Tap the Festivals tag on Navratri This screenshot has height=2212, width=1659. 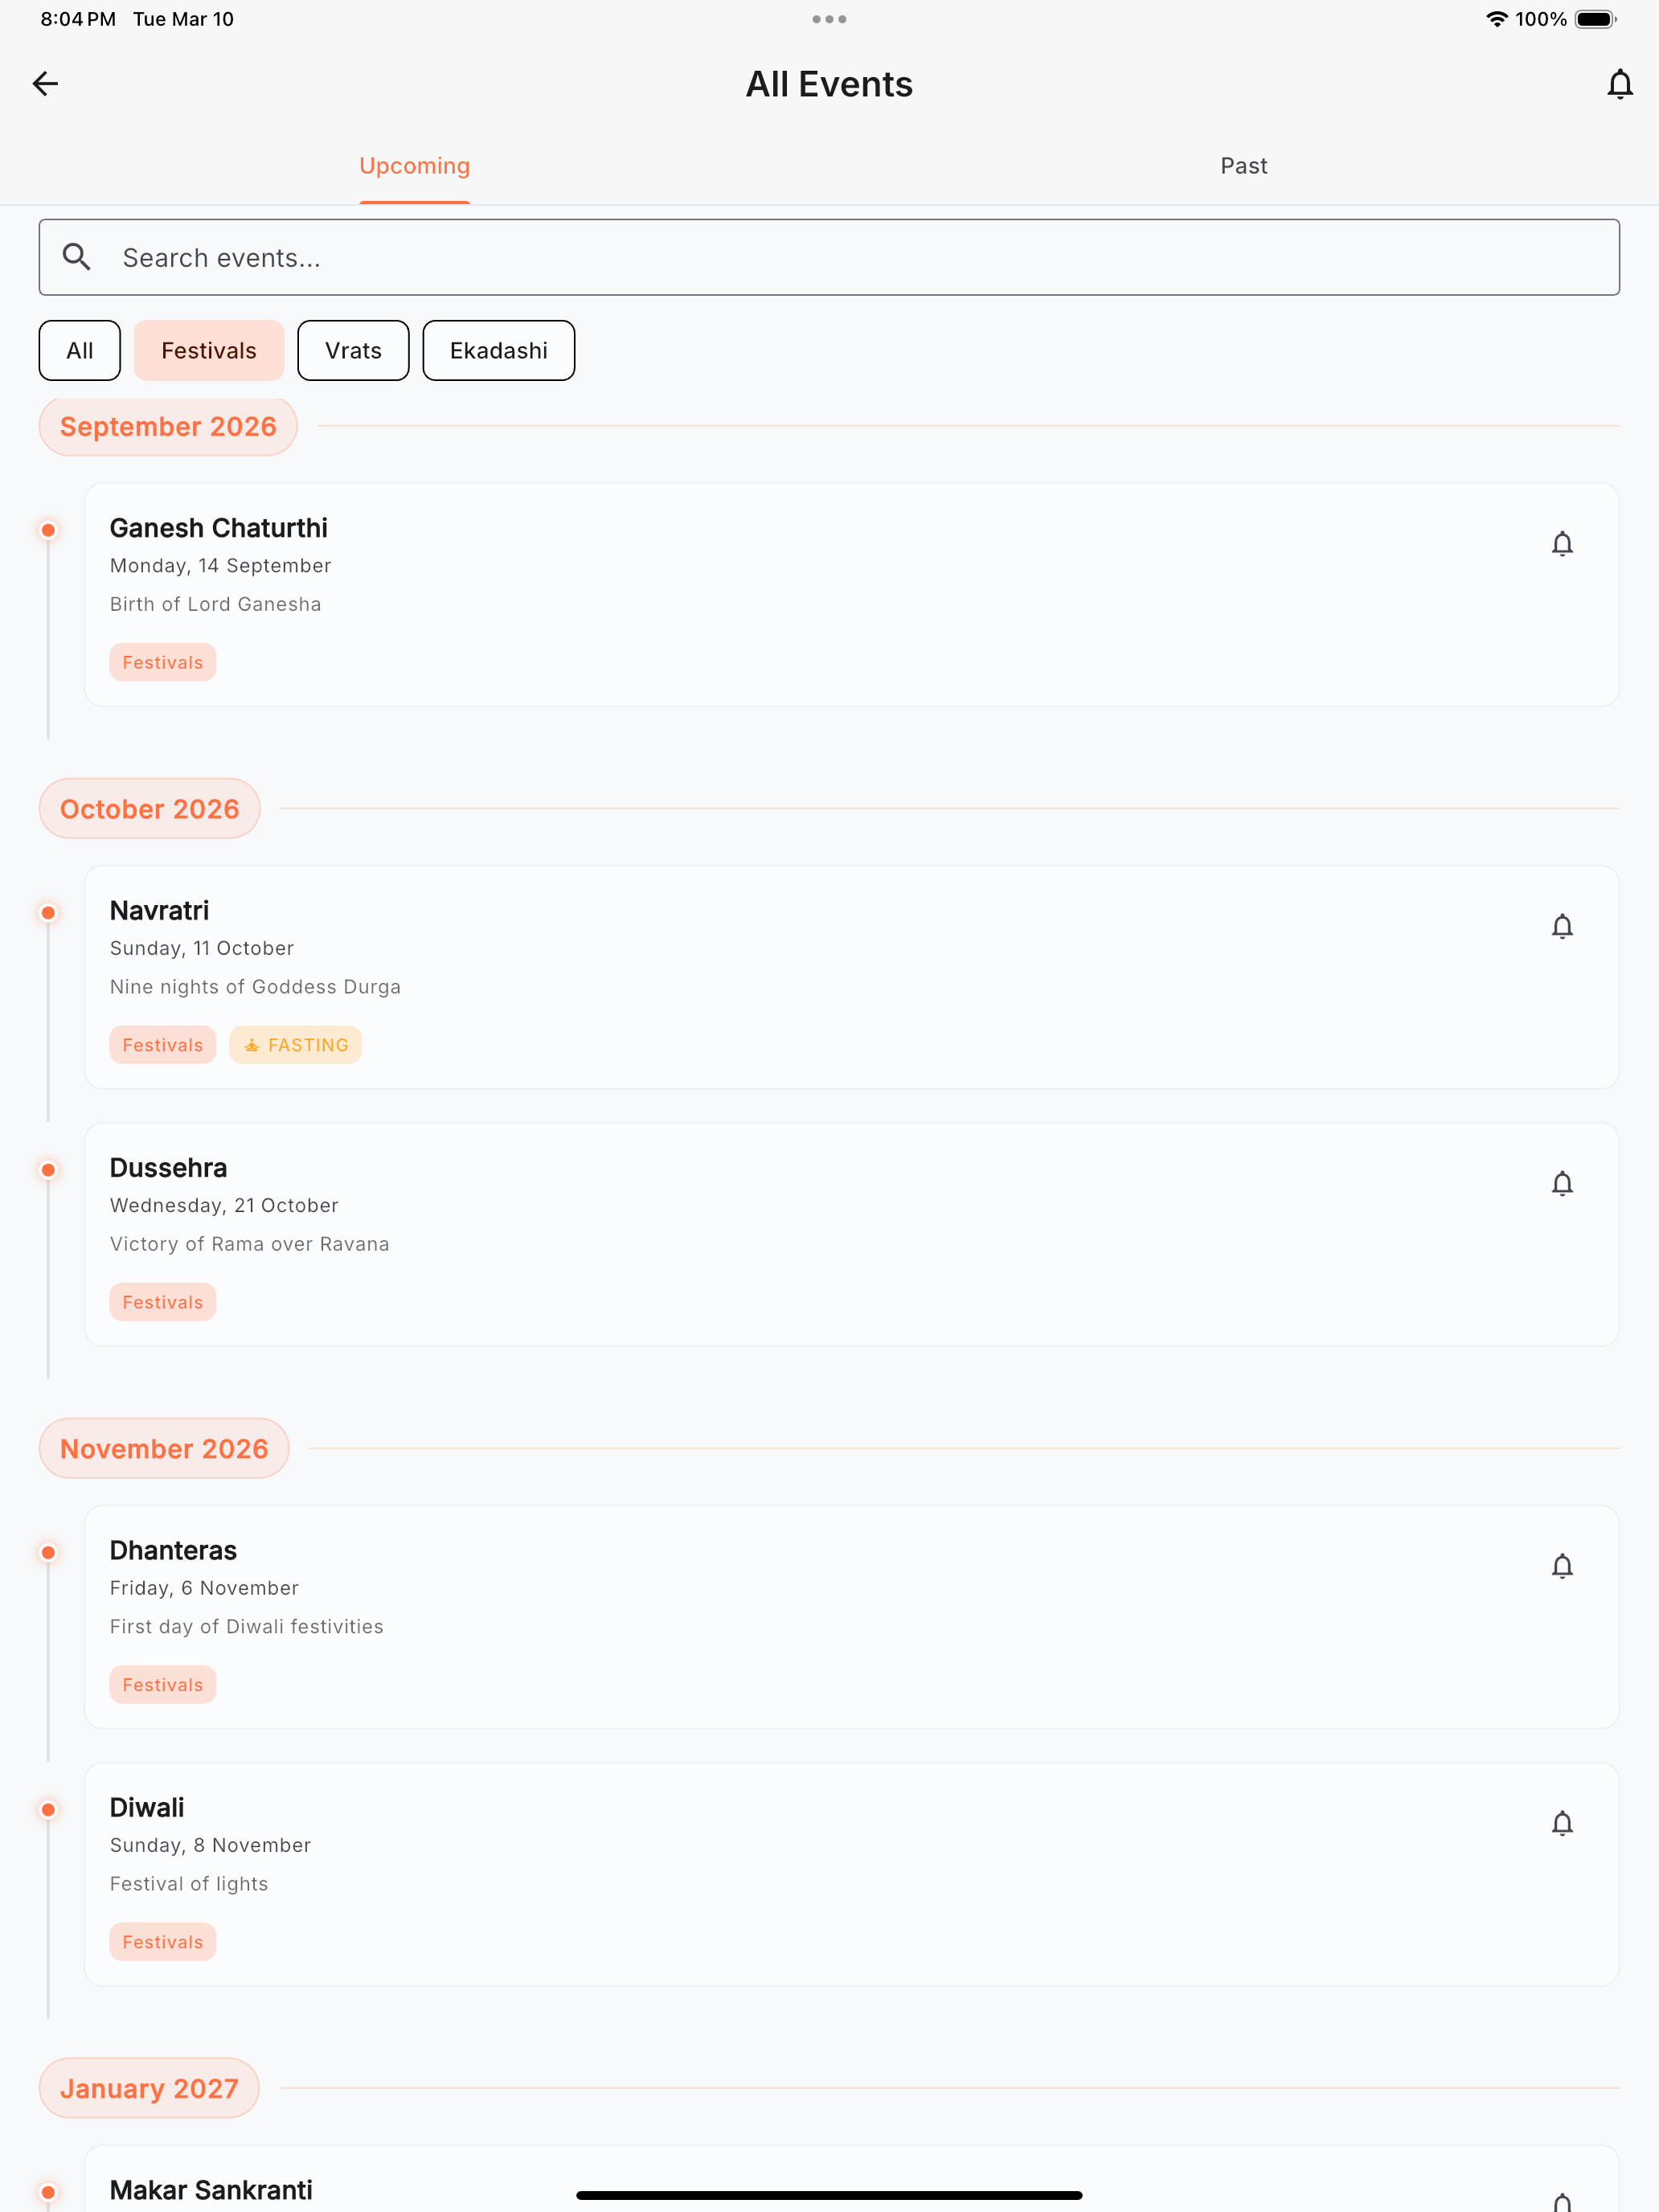pyautogui.click(x=163, y=1045)
